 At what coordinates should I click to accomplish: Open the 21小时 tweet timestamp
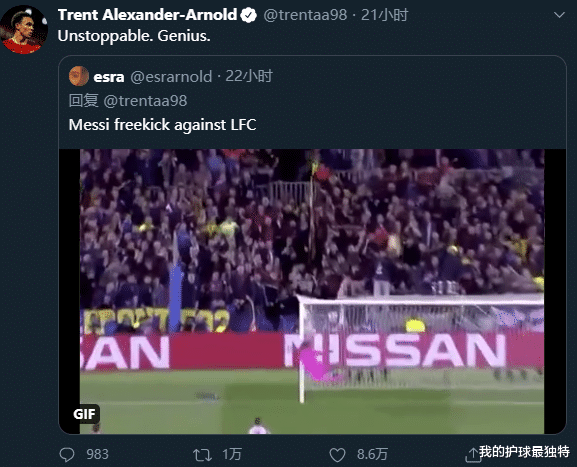click(x=385, y=15)
